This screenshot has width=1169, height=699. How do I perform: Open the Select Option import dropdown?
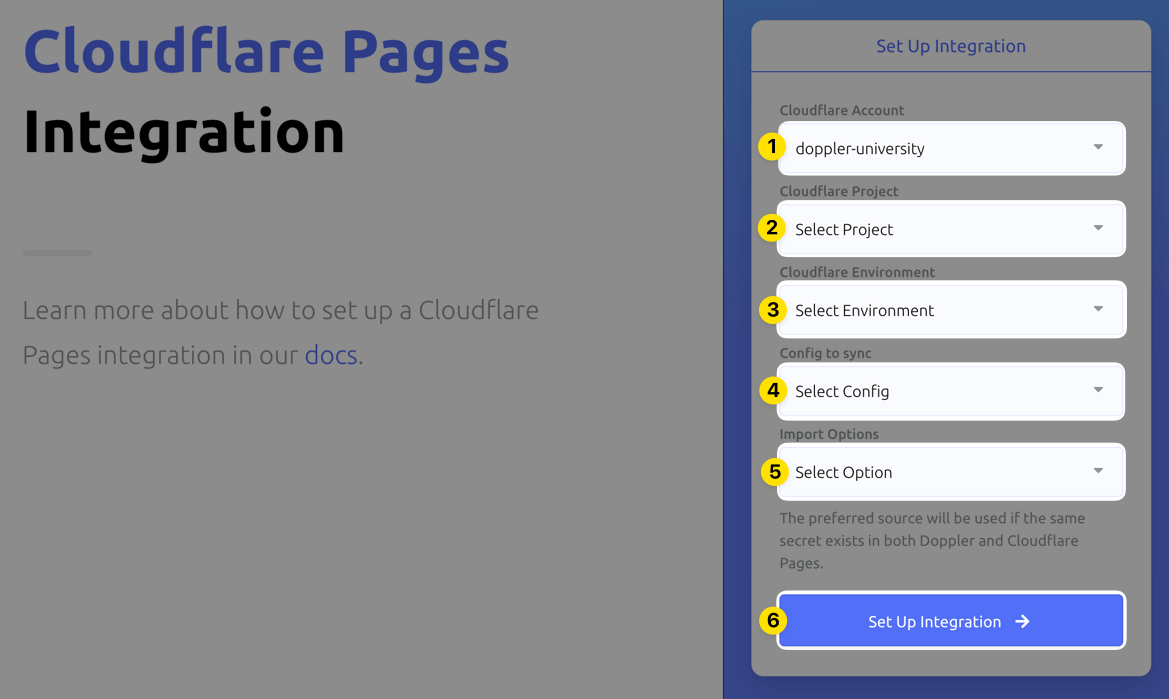(x=951, y=472)
